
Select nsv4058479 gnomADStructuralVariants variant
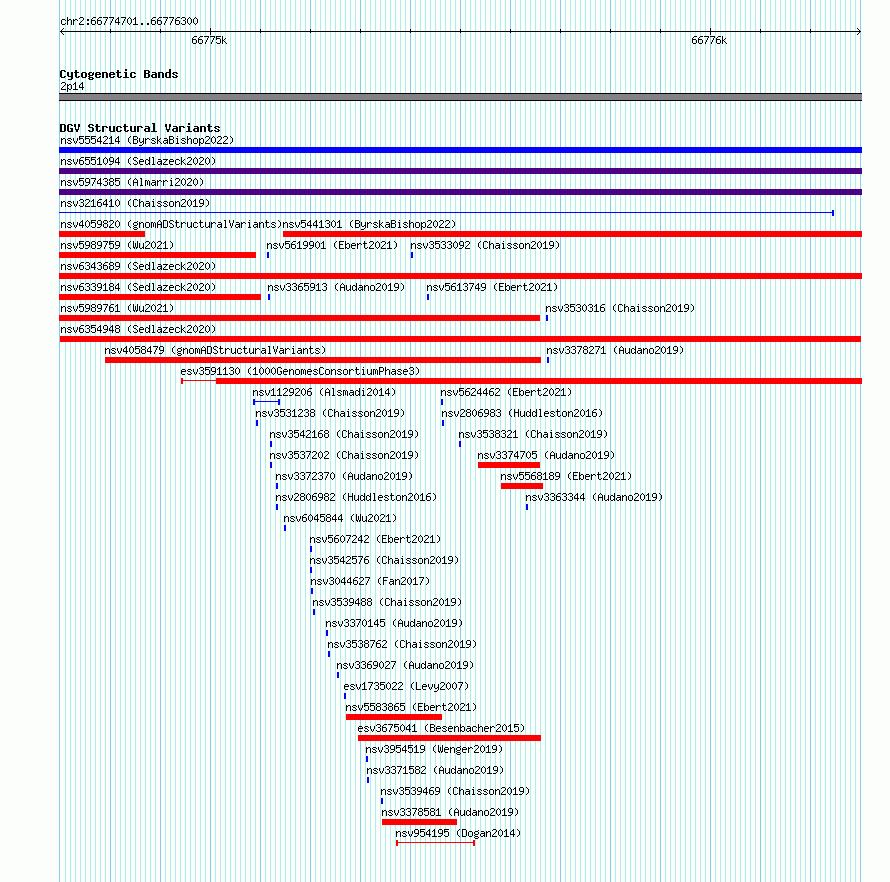click(215, 350)
